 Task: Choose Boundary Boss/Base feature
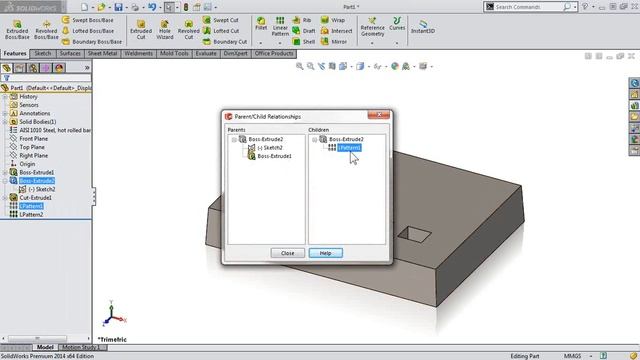92,42
